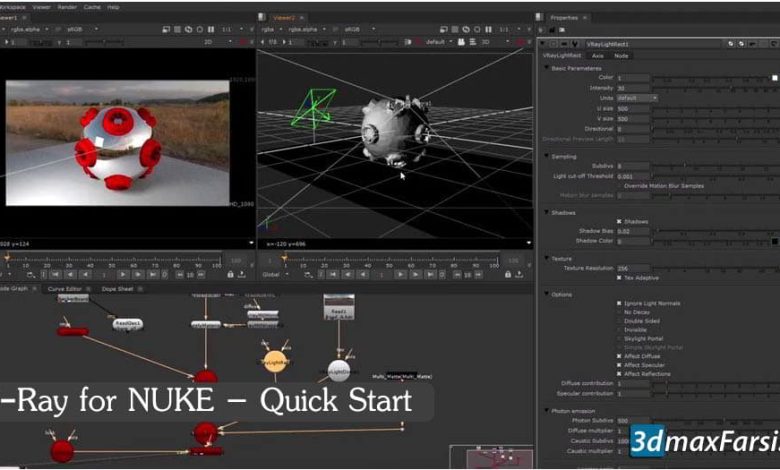Open Viewer1 sRGB colorspace dropdown
Viewport: 780px width, 470px height.
tap(82, 29)
